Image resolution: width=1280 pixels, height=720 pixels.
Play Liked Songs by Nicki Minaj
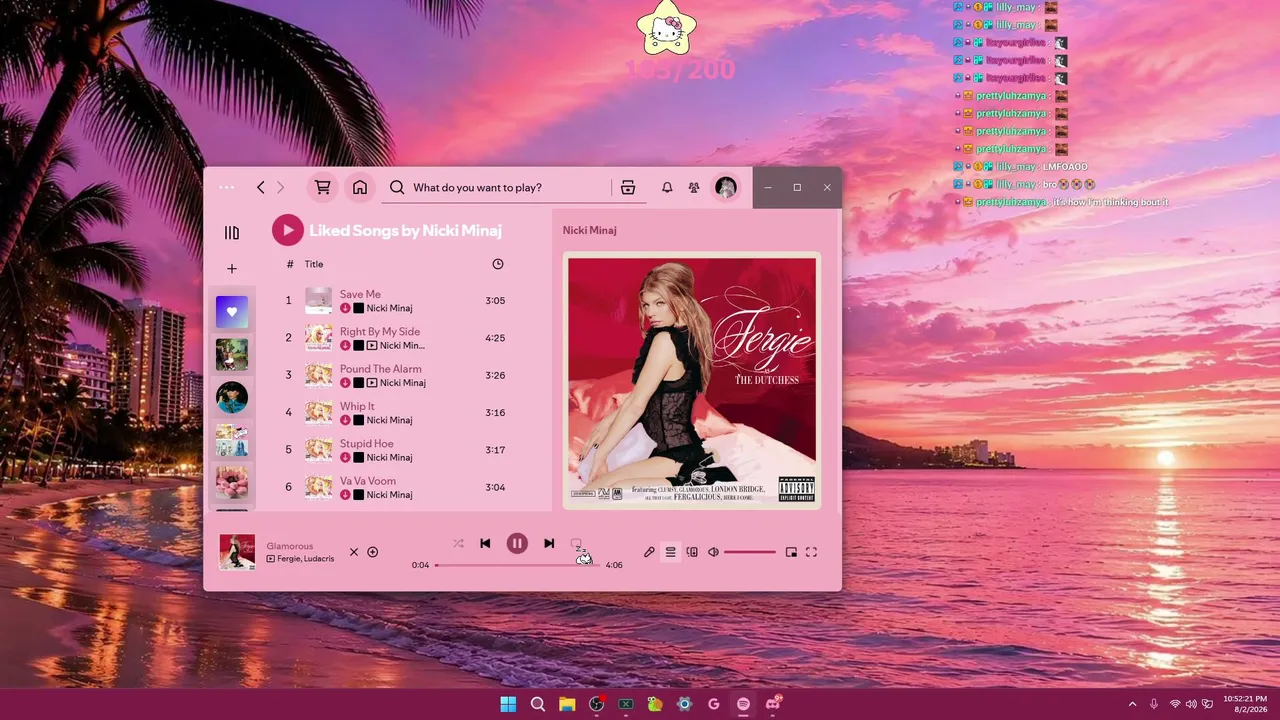[x=288, y=230]
